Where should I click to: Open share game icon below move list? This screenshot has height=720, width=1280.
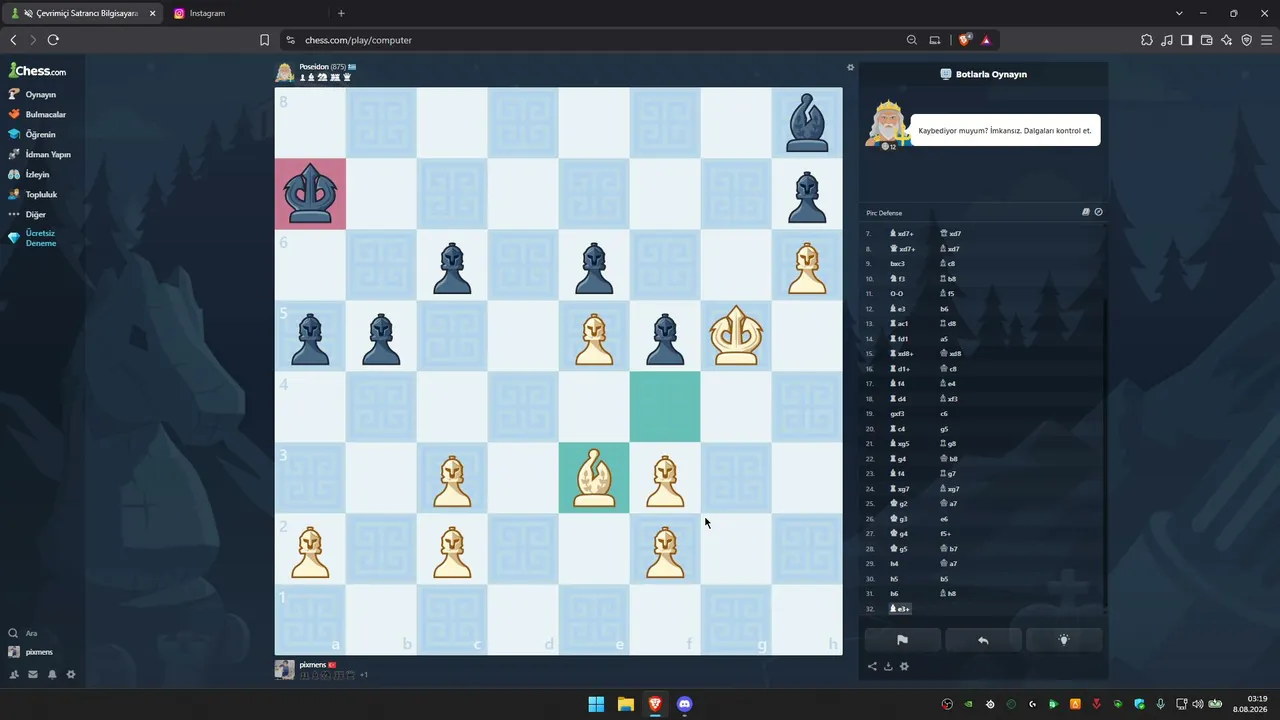coord(872,667)
